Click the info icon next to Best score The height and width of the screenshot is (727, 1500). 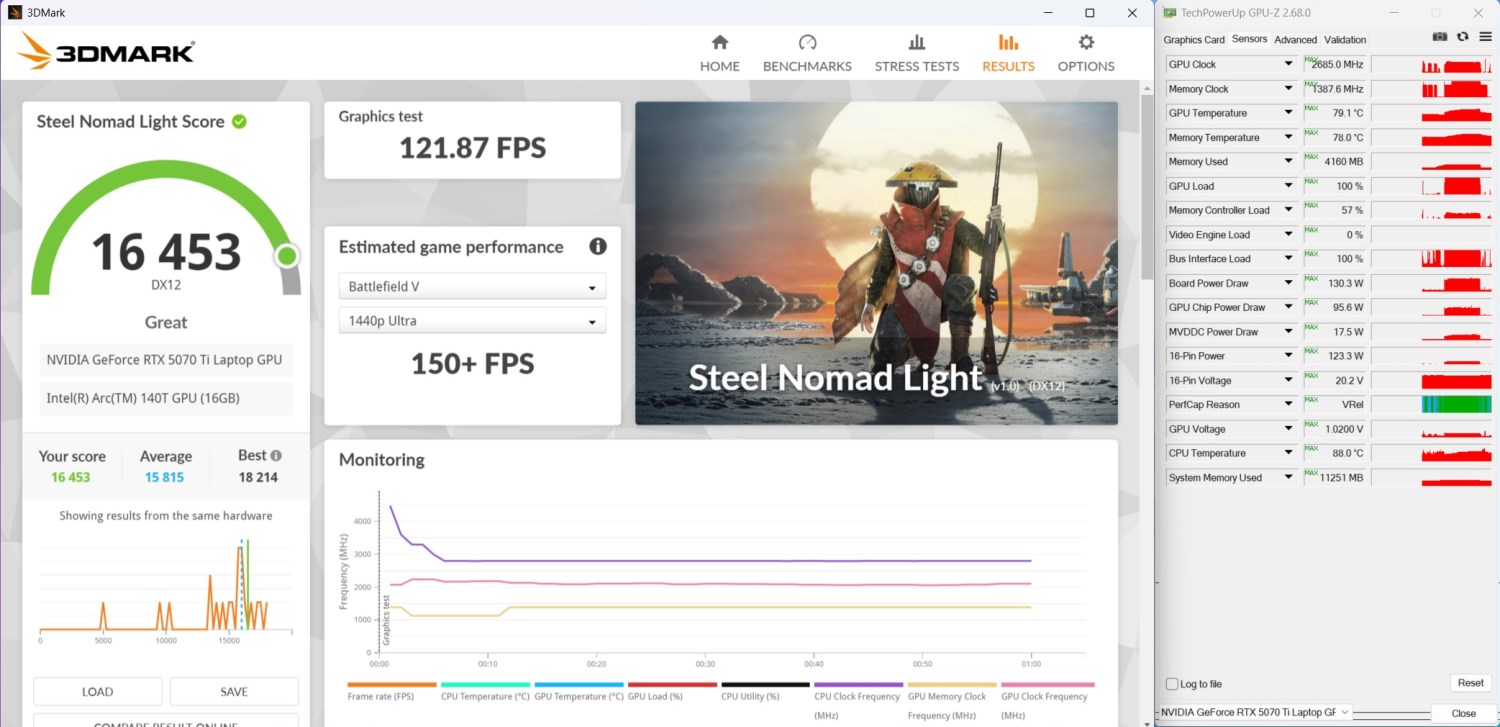276,456
